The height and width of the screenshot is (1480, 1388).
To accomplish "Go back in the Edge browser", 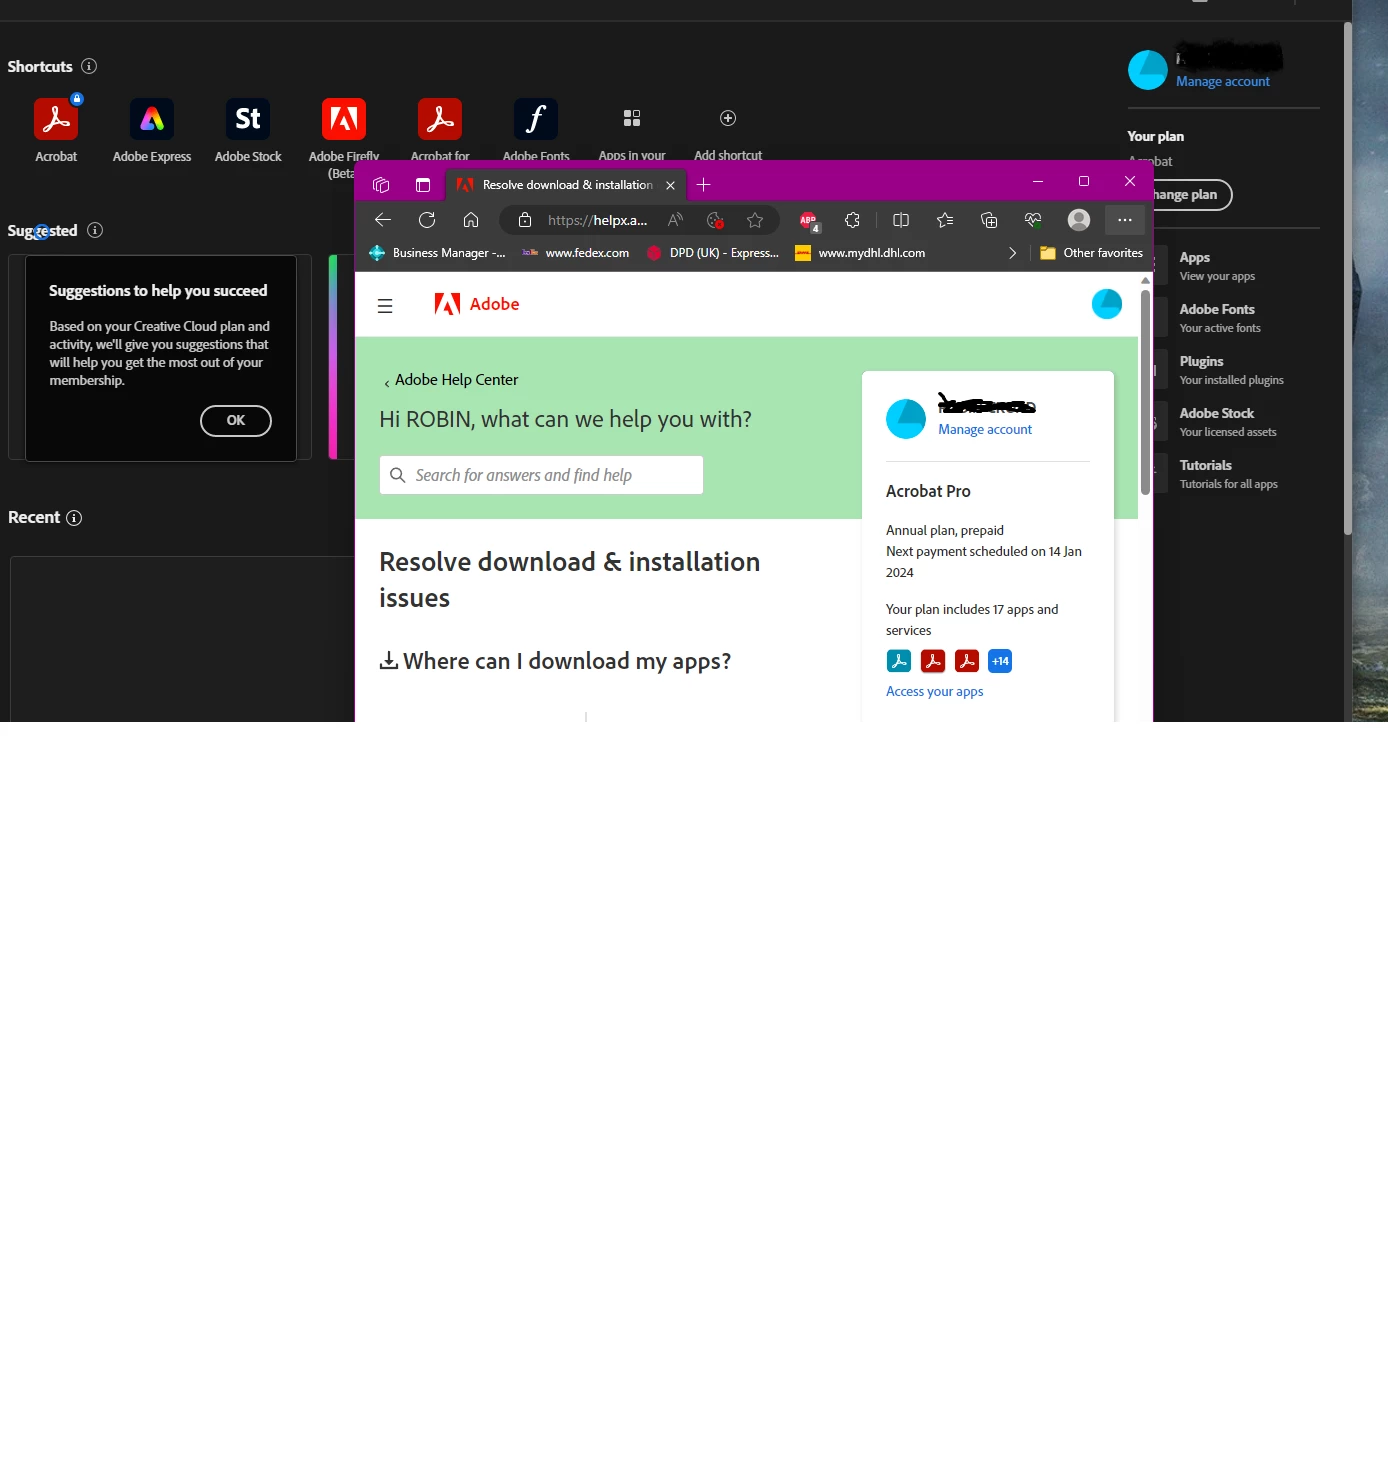I will (383, 220).
